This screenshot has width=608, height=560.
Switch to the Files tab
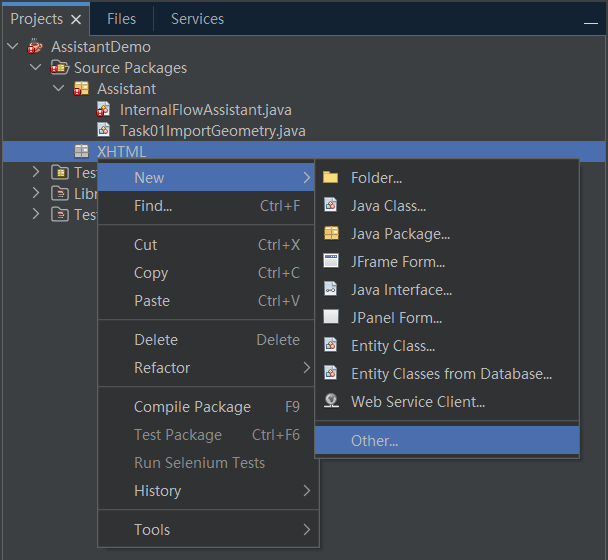coord(121,19)
